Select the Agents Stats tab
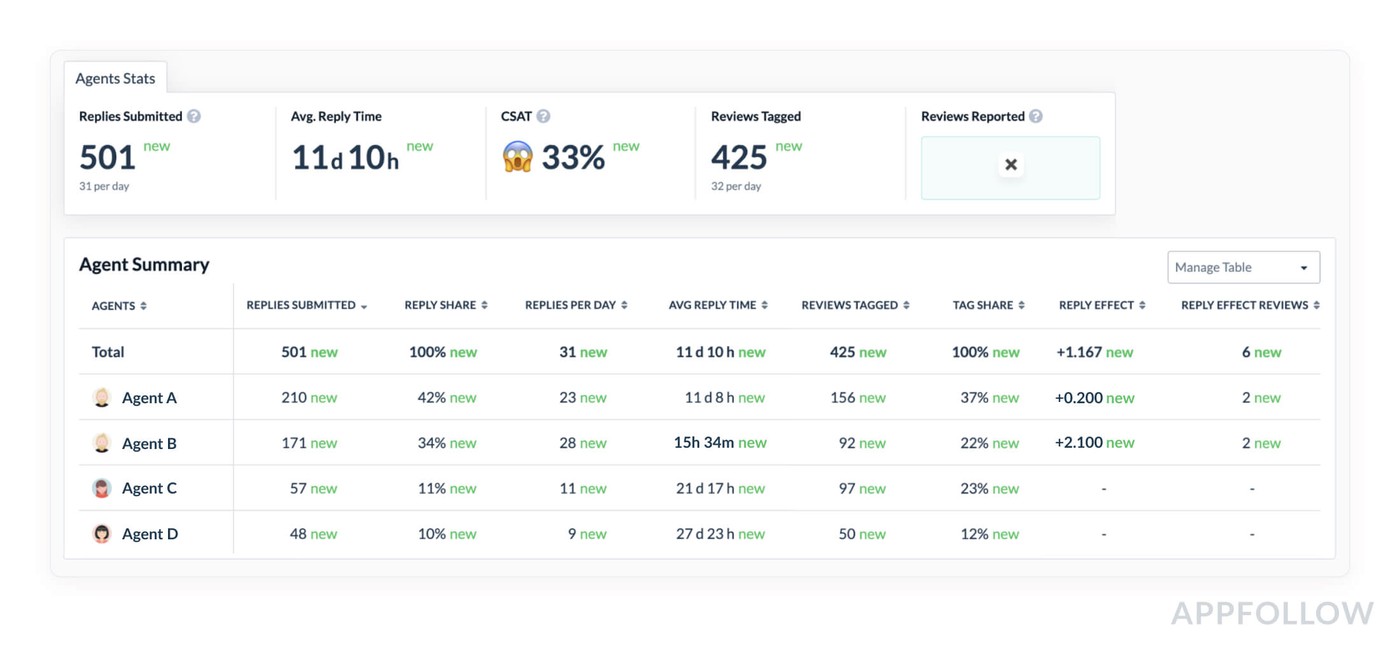Viewport: 1400px width, 650px height. (115, 78)
